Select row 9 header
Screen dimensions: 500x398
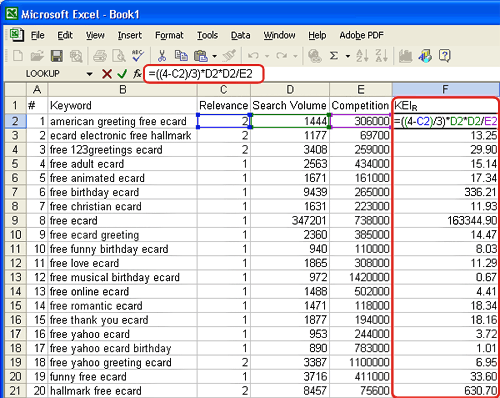[15, 221]
